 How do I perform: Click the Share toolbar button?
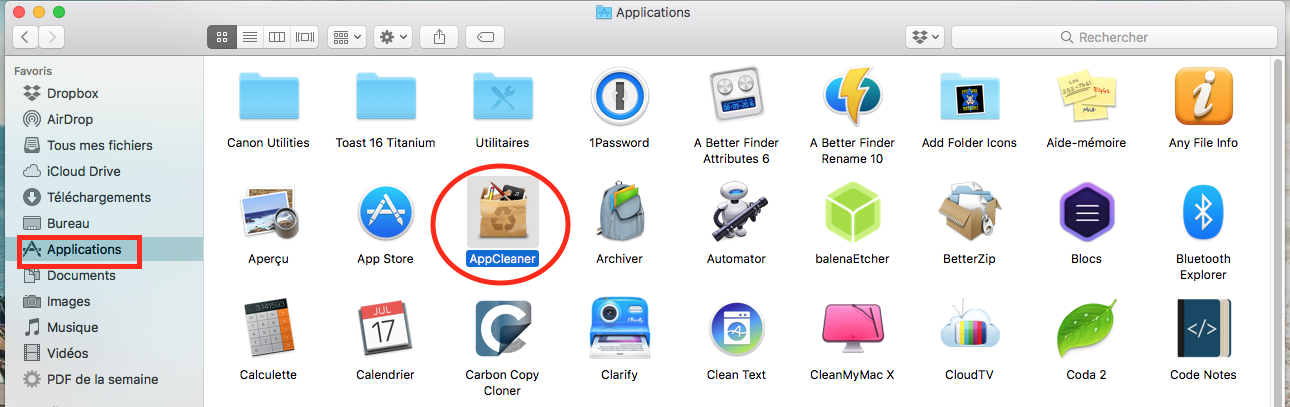tap(439, 37)
